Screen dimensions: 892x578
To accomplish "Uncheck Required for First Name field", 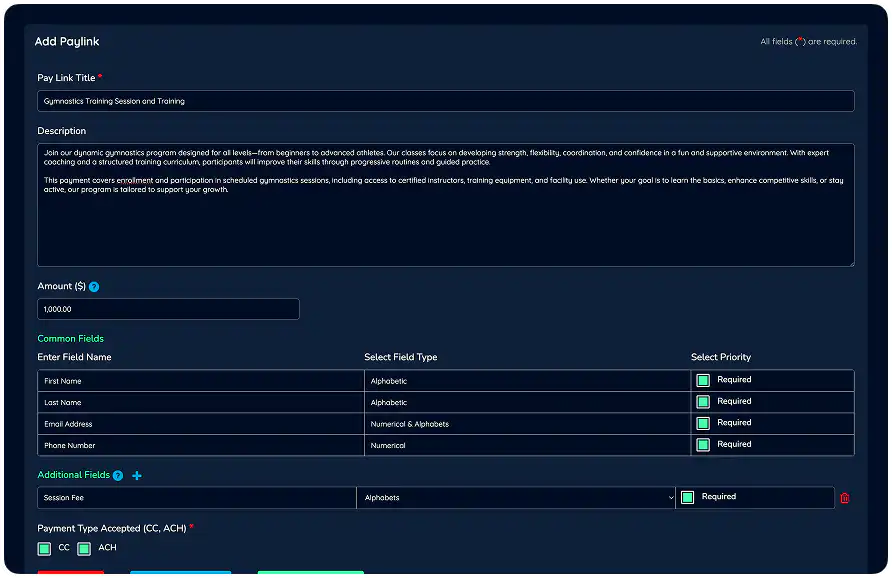I will [702, 380].
